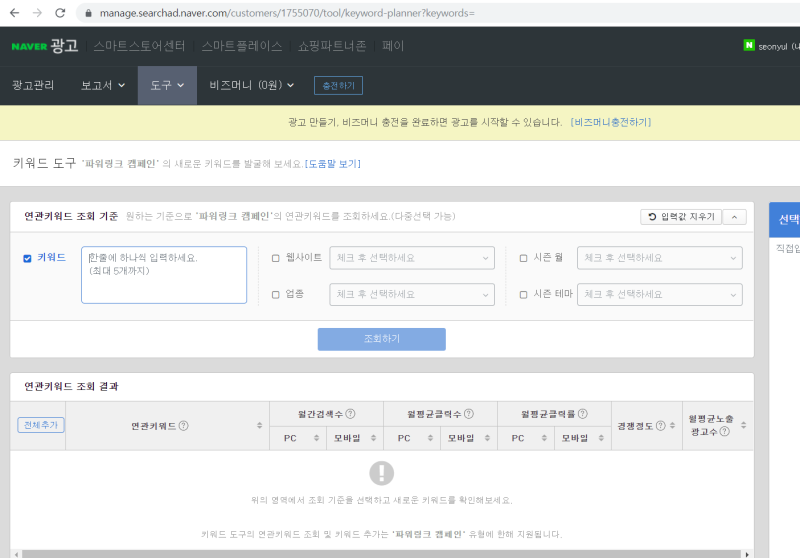Click the 전체추가 button

41,425
